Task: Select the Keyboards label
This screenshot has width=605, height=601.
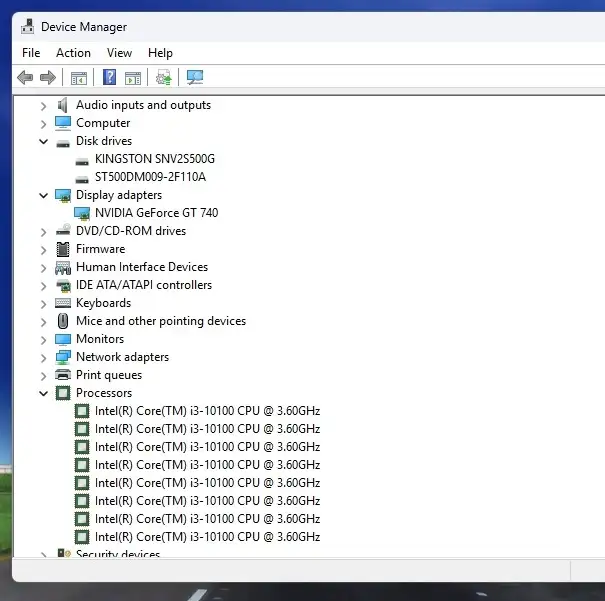Action: [x=103, y=303]
